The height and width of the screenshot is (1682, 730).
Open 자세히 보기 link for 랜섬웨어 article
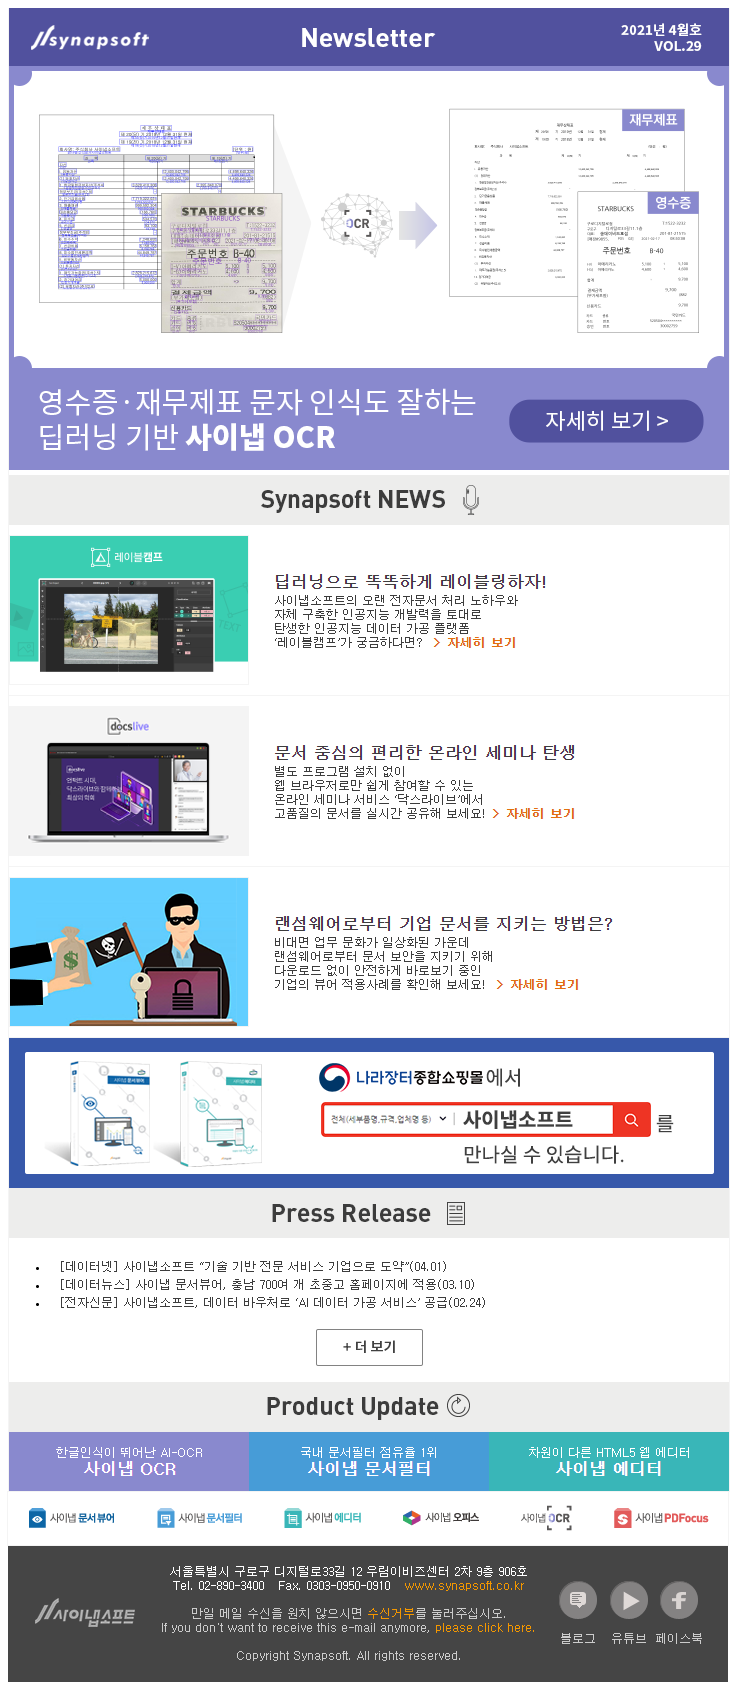538,985
